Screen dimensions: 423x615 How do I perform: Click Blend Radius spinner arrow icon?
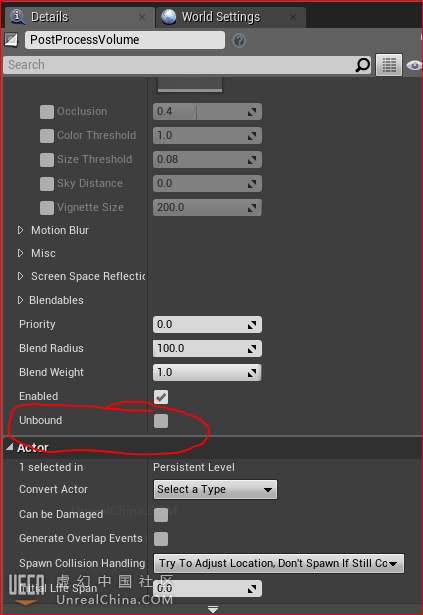[x=252, y=349]
